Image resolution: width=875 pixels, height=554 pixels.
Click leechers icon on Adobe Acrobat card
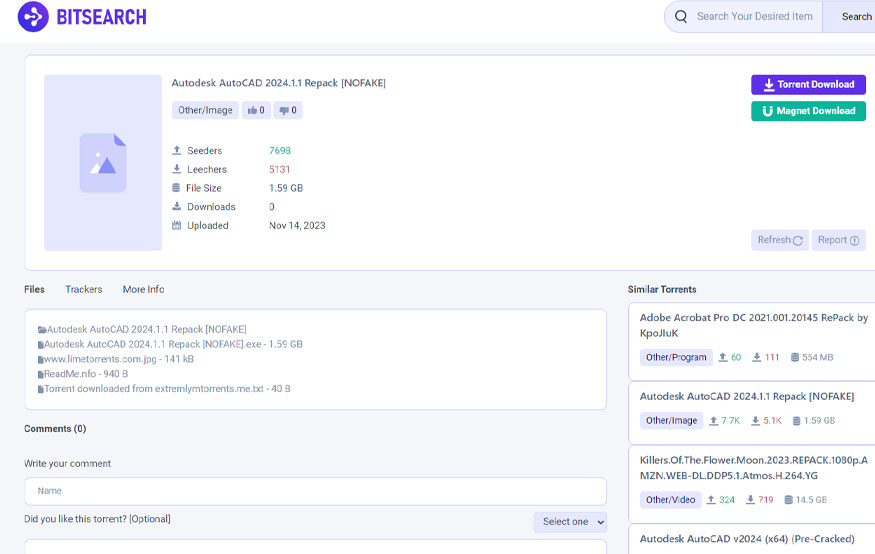click(x=757, y=357)
